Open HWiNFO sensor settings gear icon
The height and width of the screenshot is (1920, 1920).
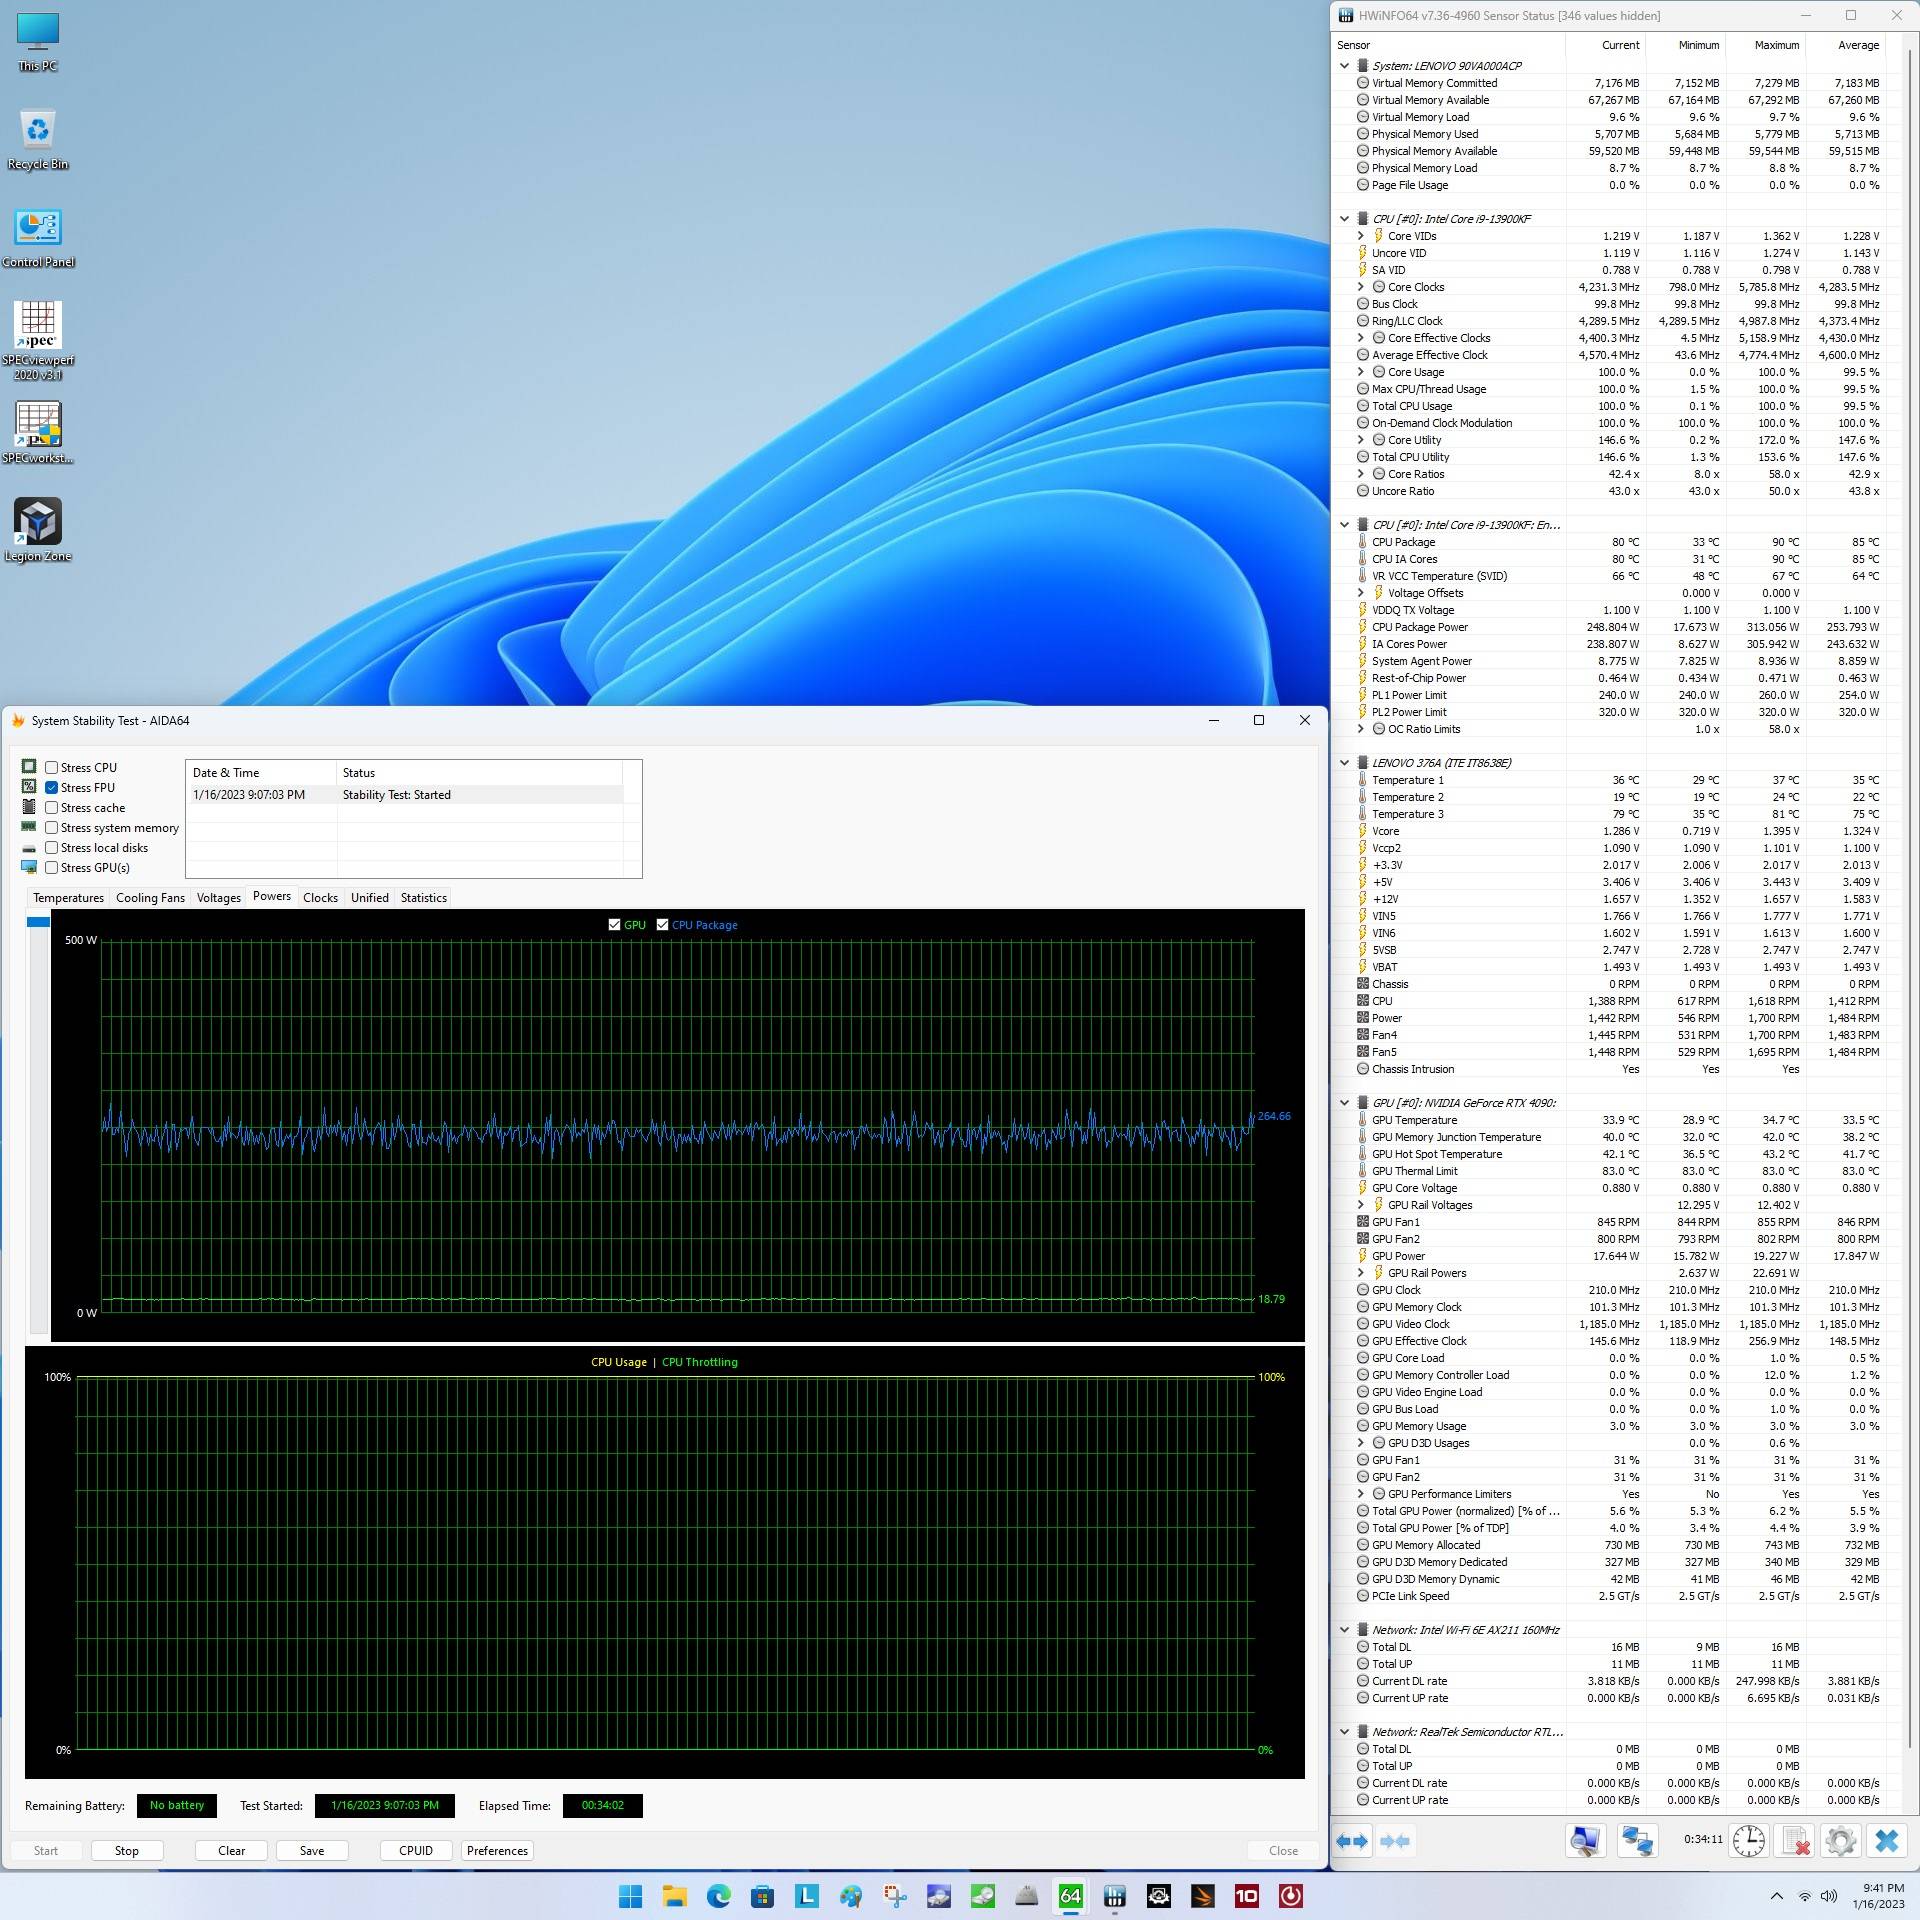(x=1840, y=1841)
